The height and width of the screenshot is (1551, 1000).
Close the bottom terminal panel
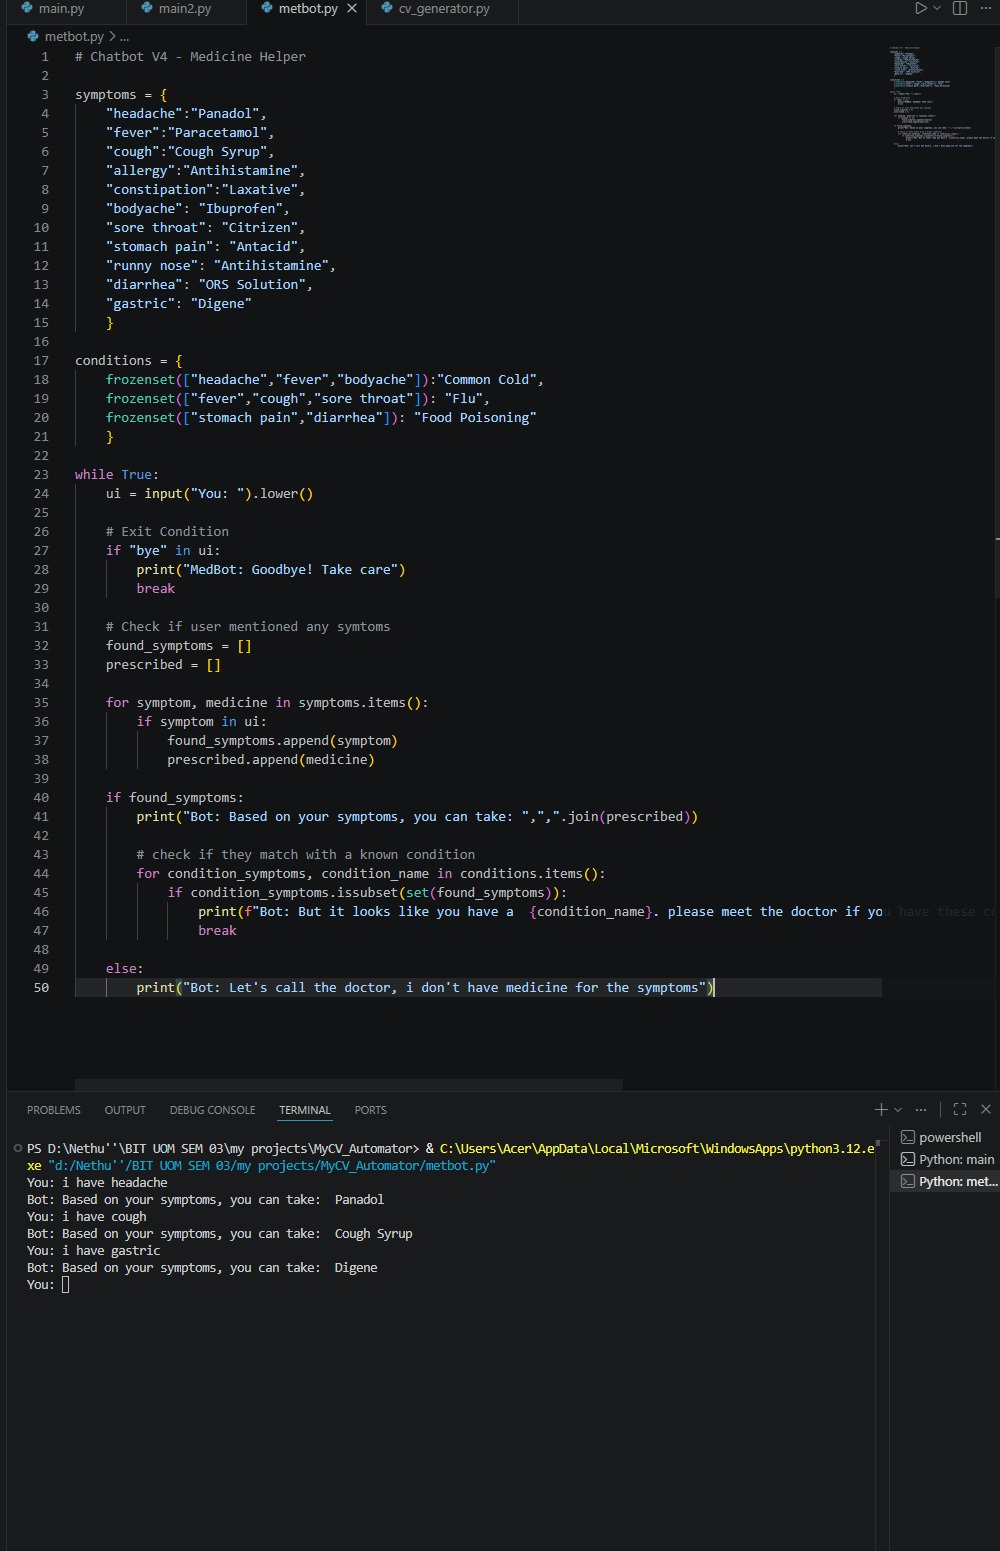click(x=986, y=1109)
